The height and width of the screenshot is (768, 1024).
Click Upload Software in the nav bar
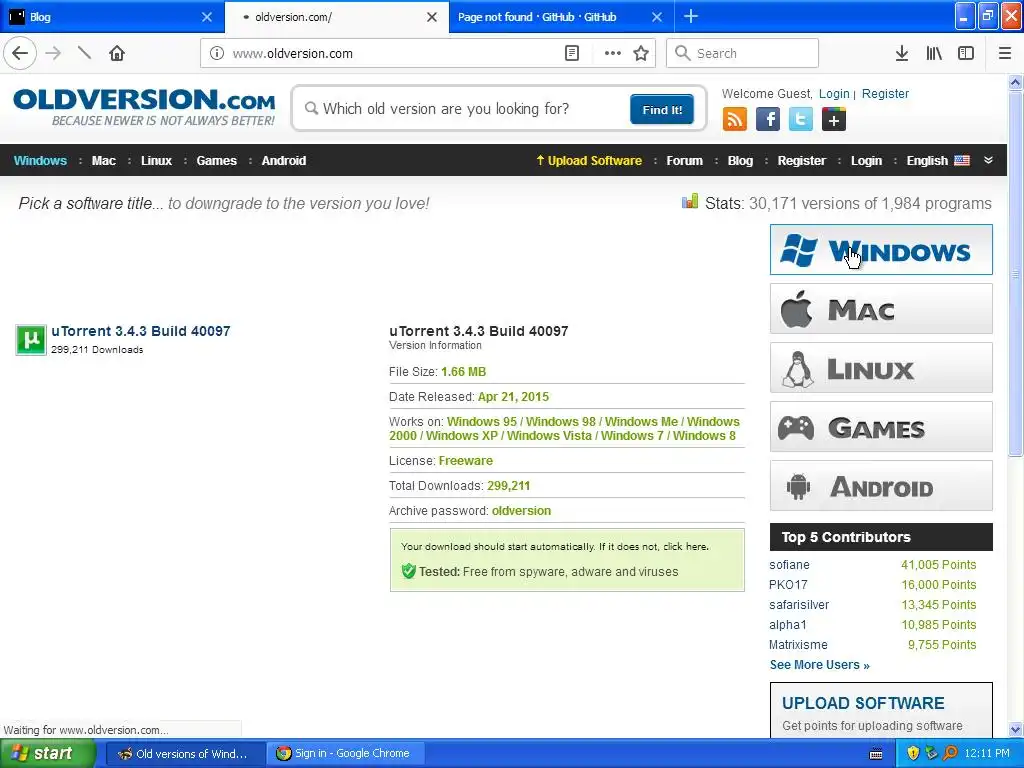(x=588, y=161)
